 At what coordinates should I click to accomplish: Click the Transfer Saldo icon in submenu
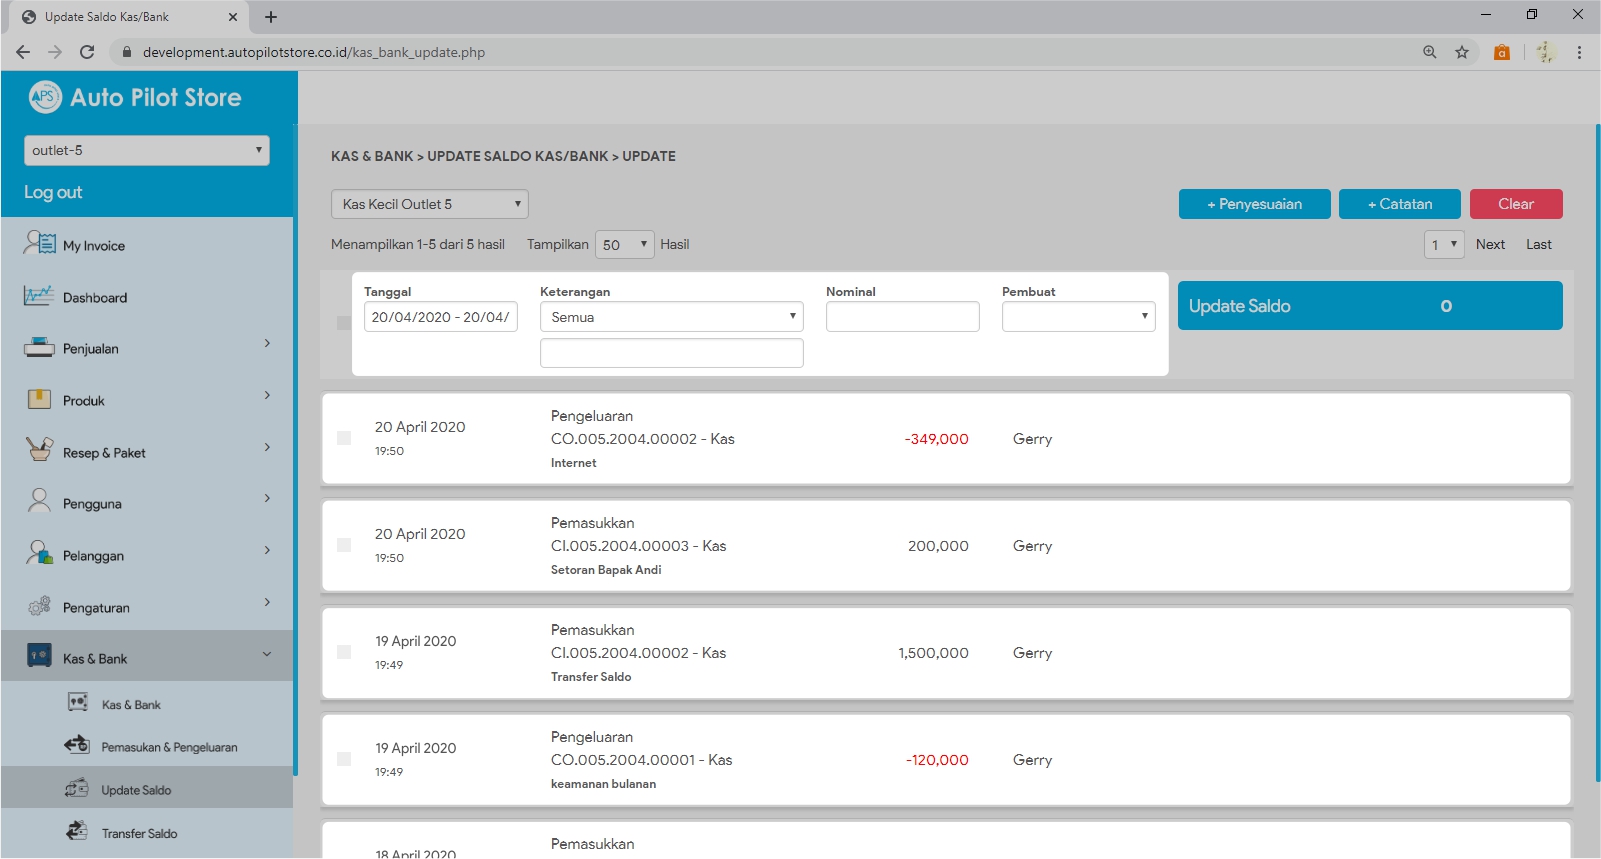click(x=77, y=831)
